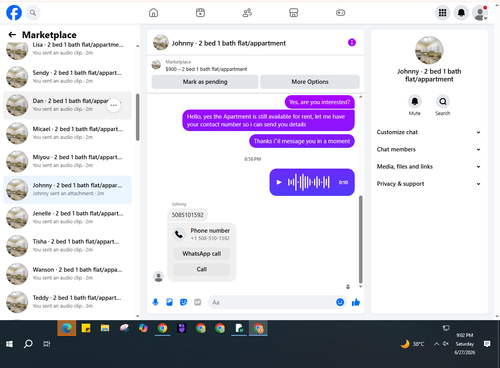Play the audio clip message
Viewport: 500px width, 368px height.
pyautogui.click(x=279, y=182)
